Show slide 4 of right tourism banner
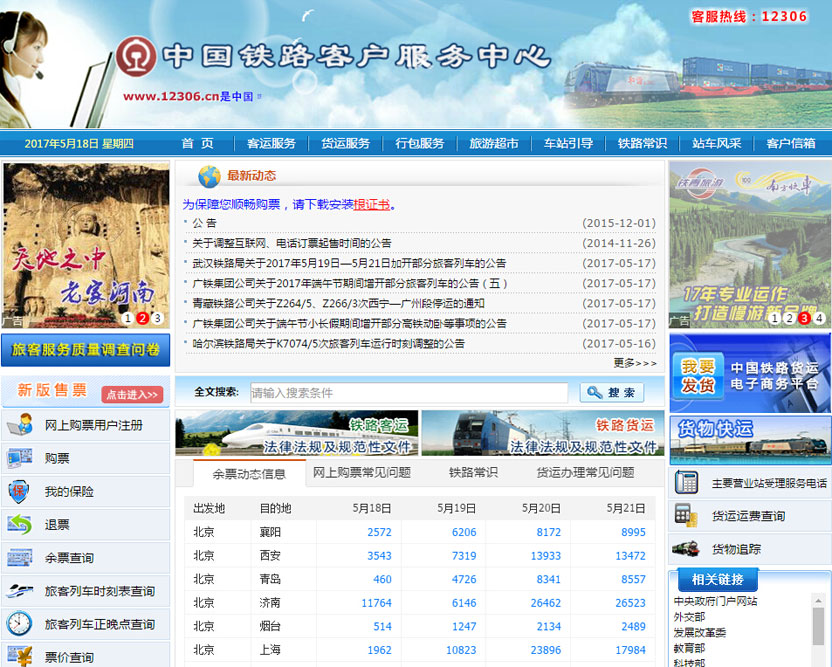 coord(819,318)
